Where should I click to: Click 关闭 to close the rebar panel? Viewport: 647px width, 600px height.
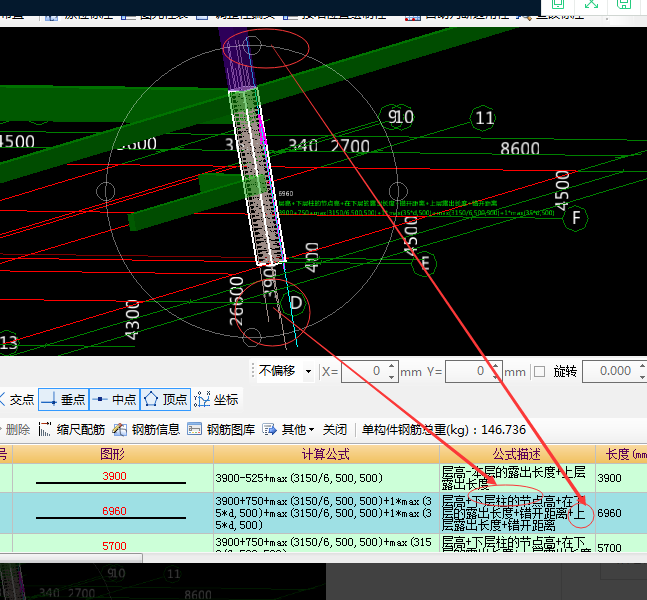tap(335, 430)
